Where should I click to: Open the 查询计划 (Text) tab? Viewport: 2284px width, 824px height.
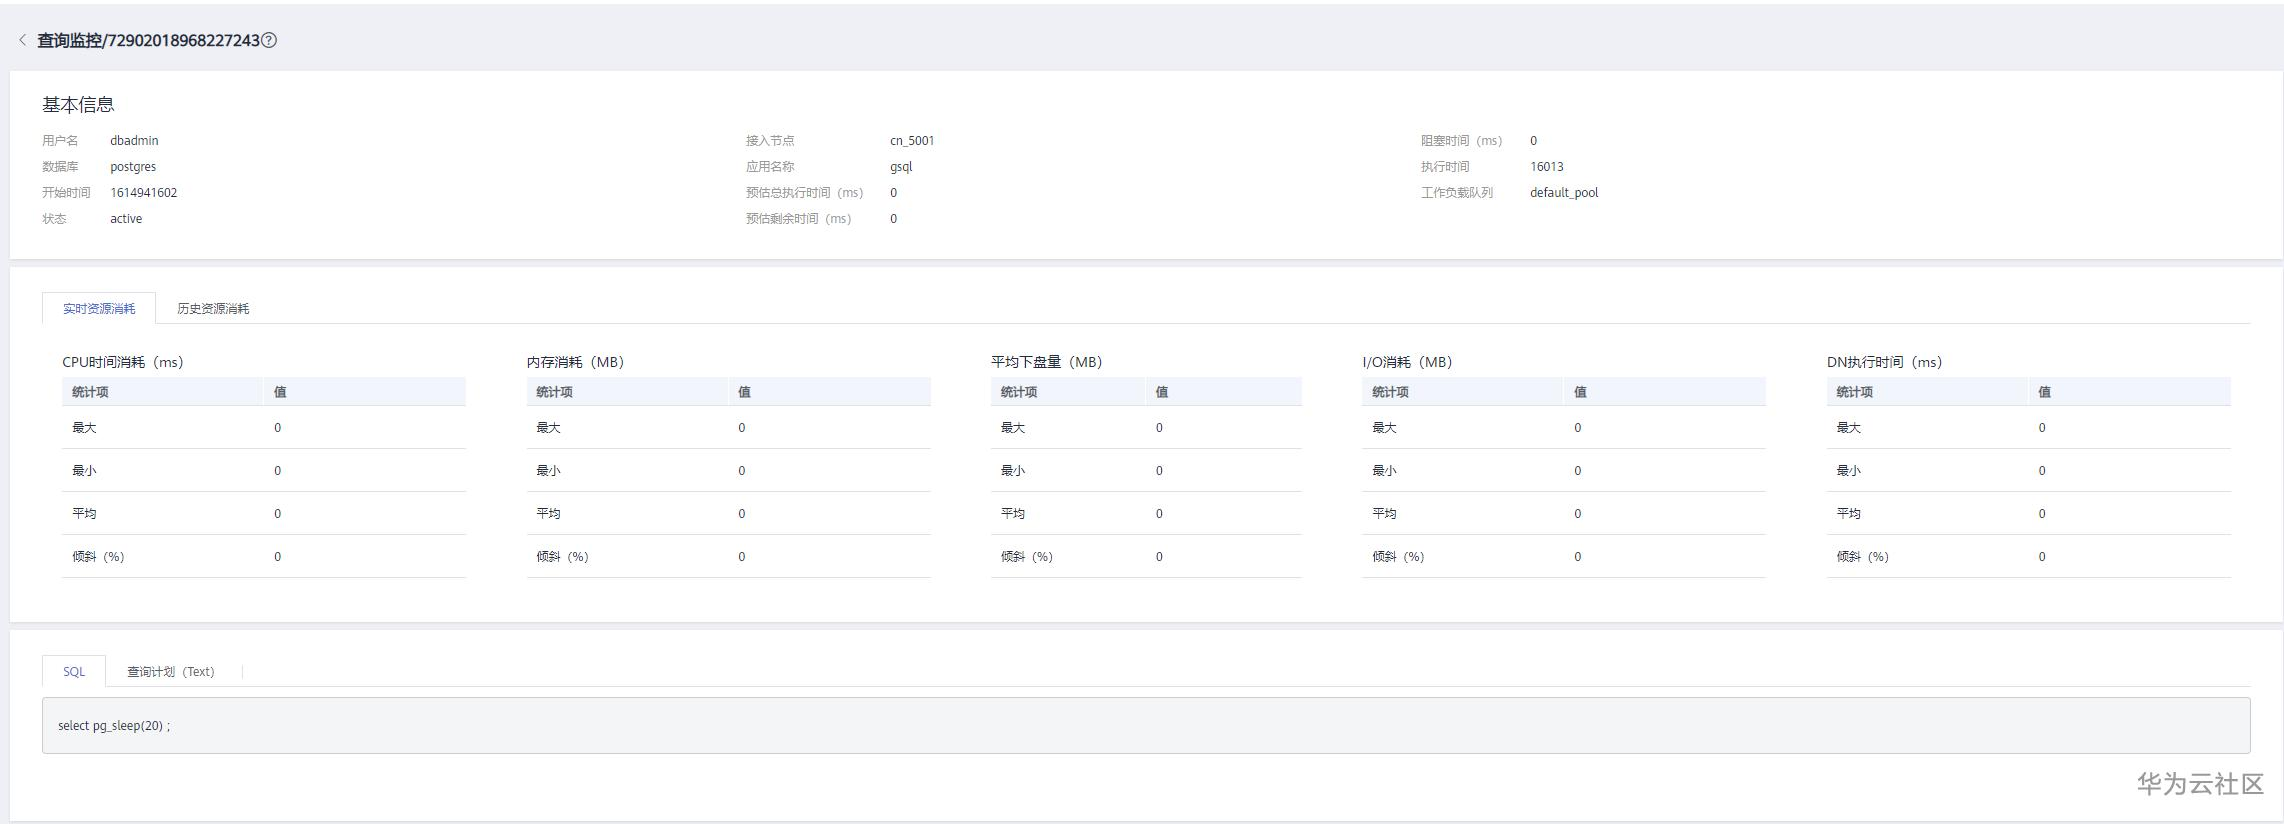click(x=170, y=671)
